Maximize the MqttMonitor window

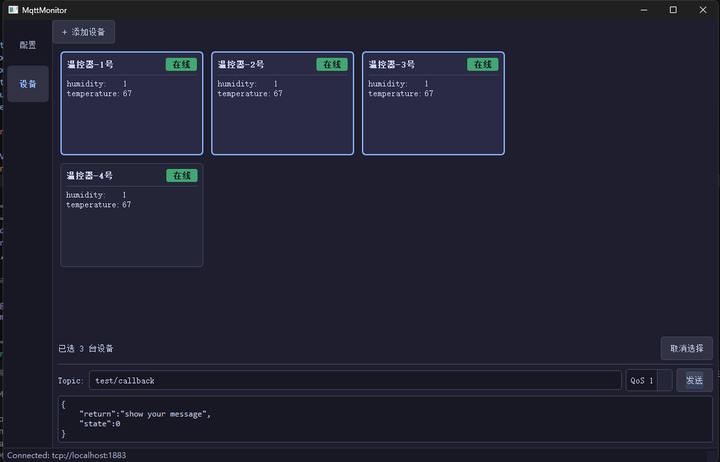pos(673,10)
